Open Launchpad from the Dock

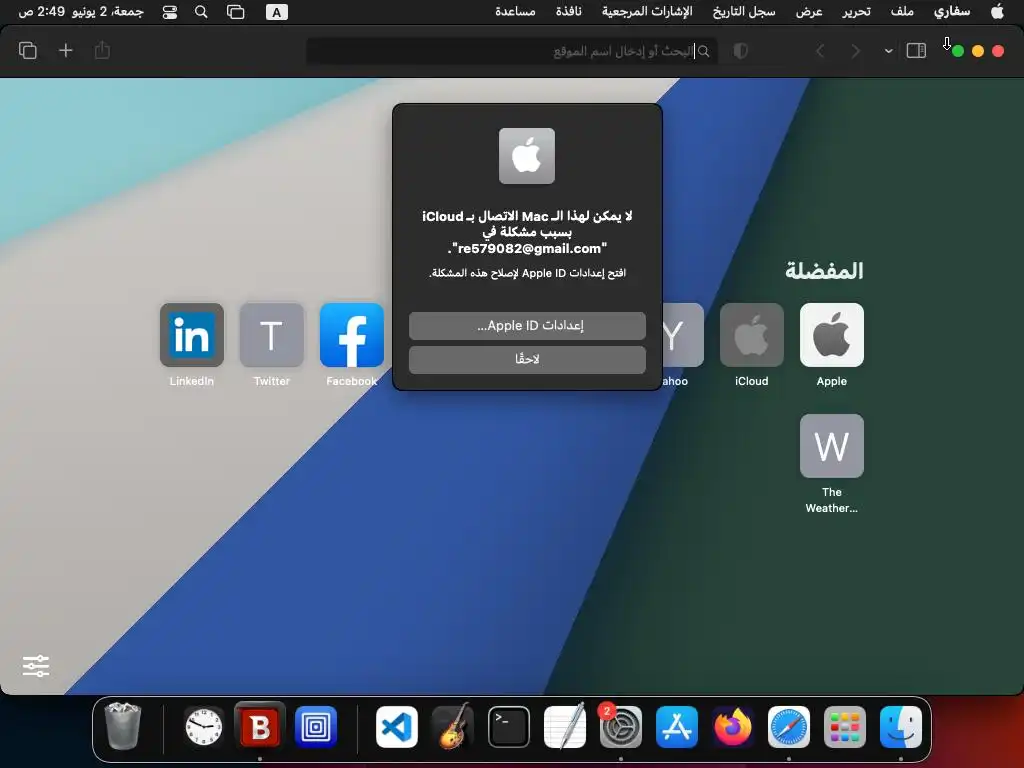tap(844, 727)
